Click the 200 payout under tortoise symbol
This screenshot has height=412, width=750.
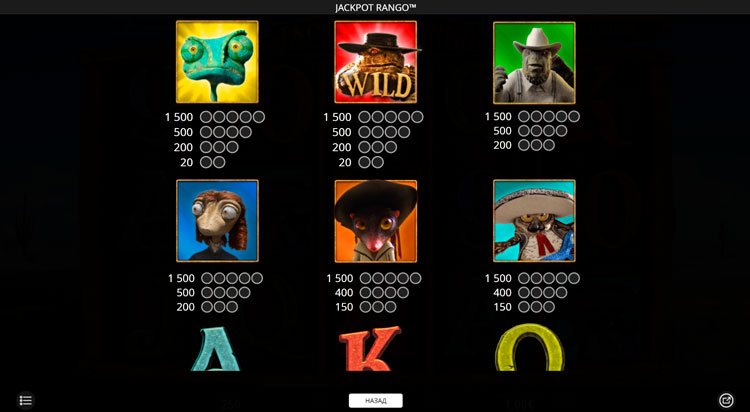pyautogui.click(x=502, y=145)
